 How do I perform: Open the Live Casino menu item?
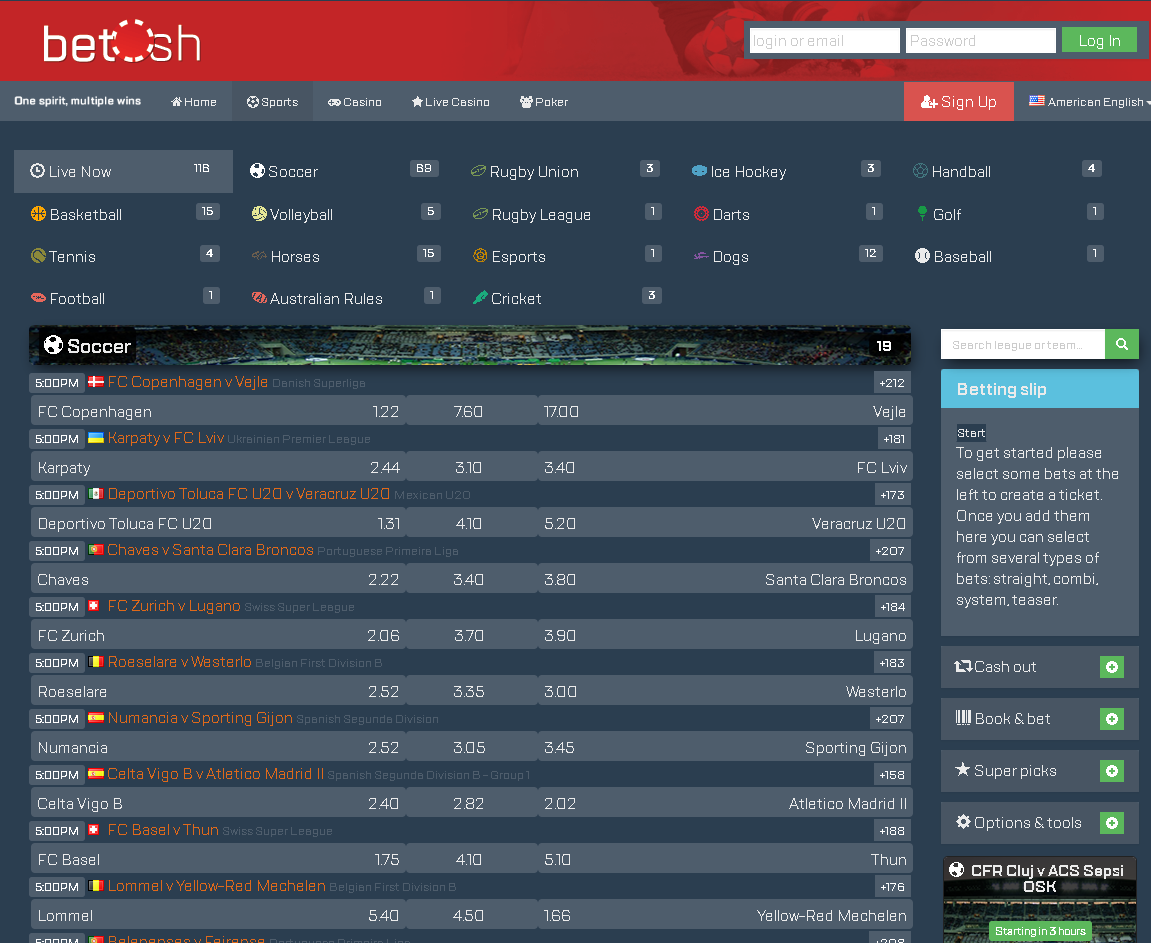click(450, 102)
